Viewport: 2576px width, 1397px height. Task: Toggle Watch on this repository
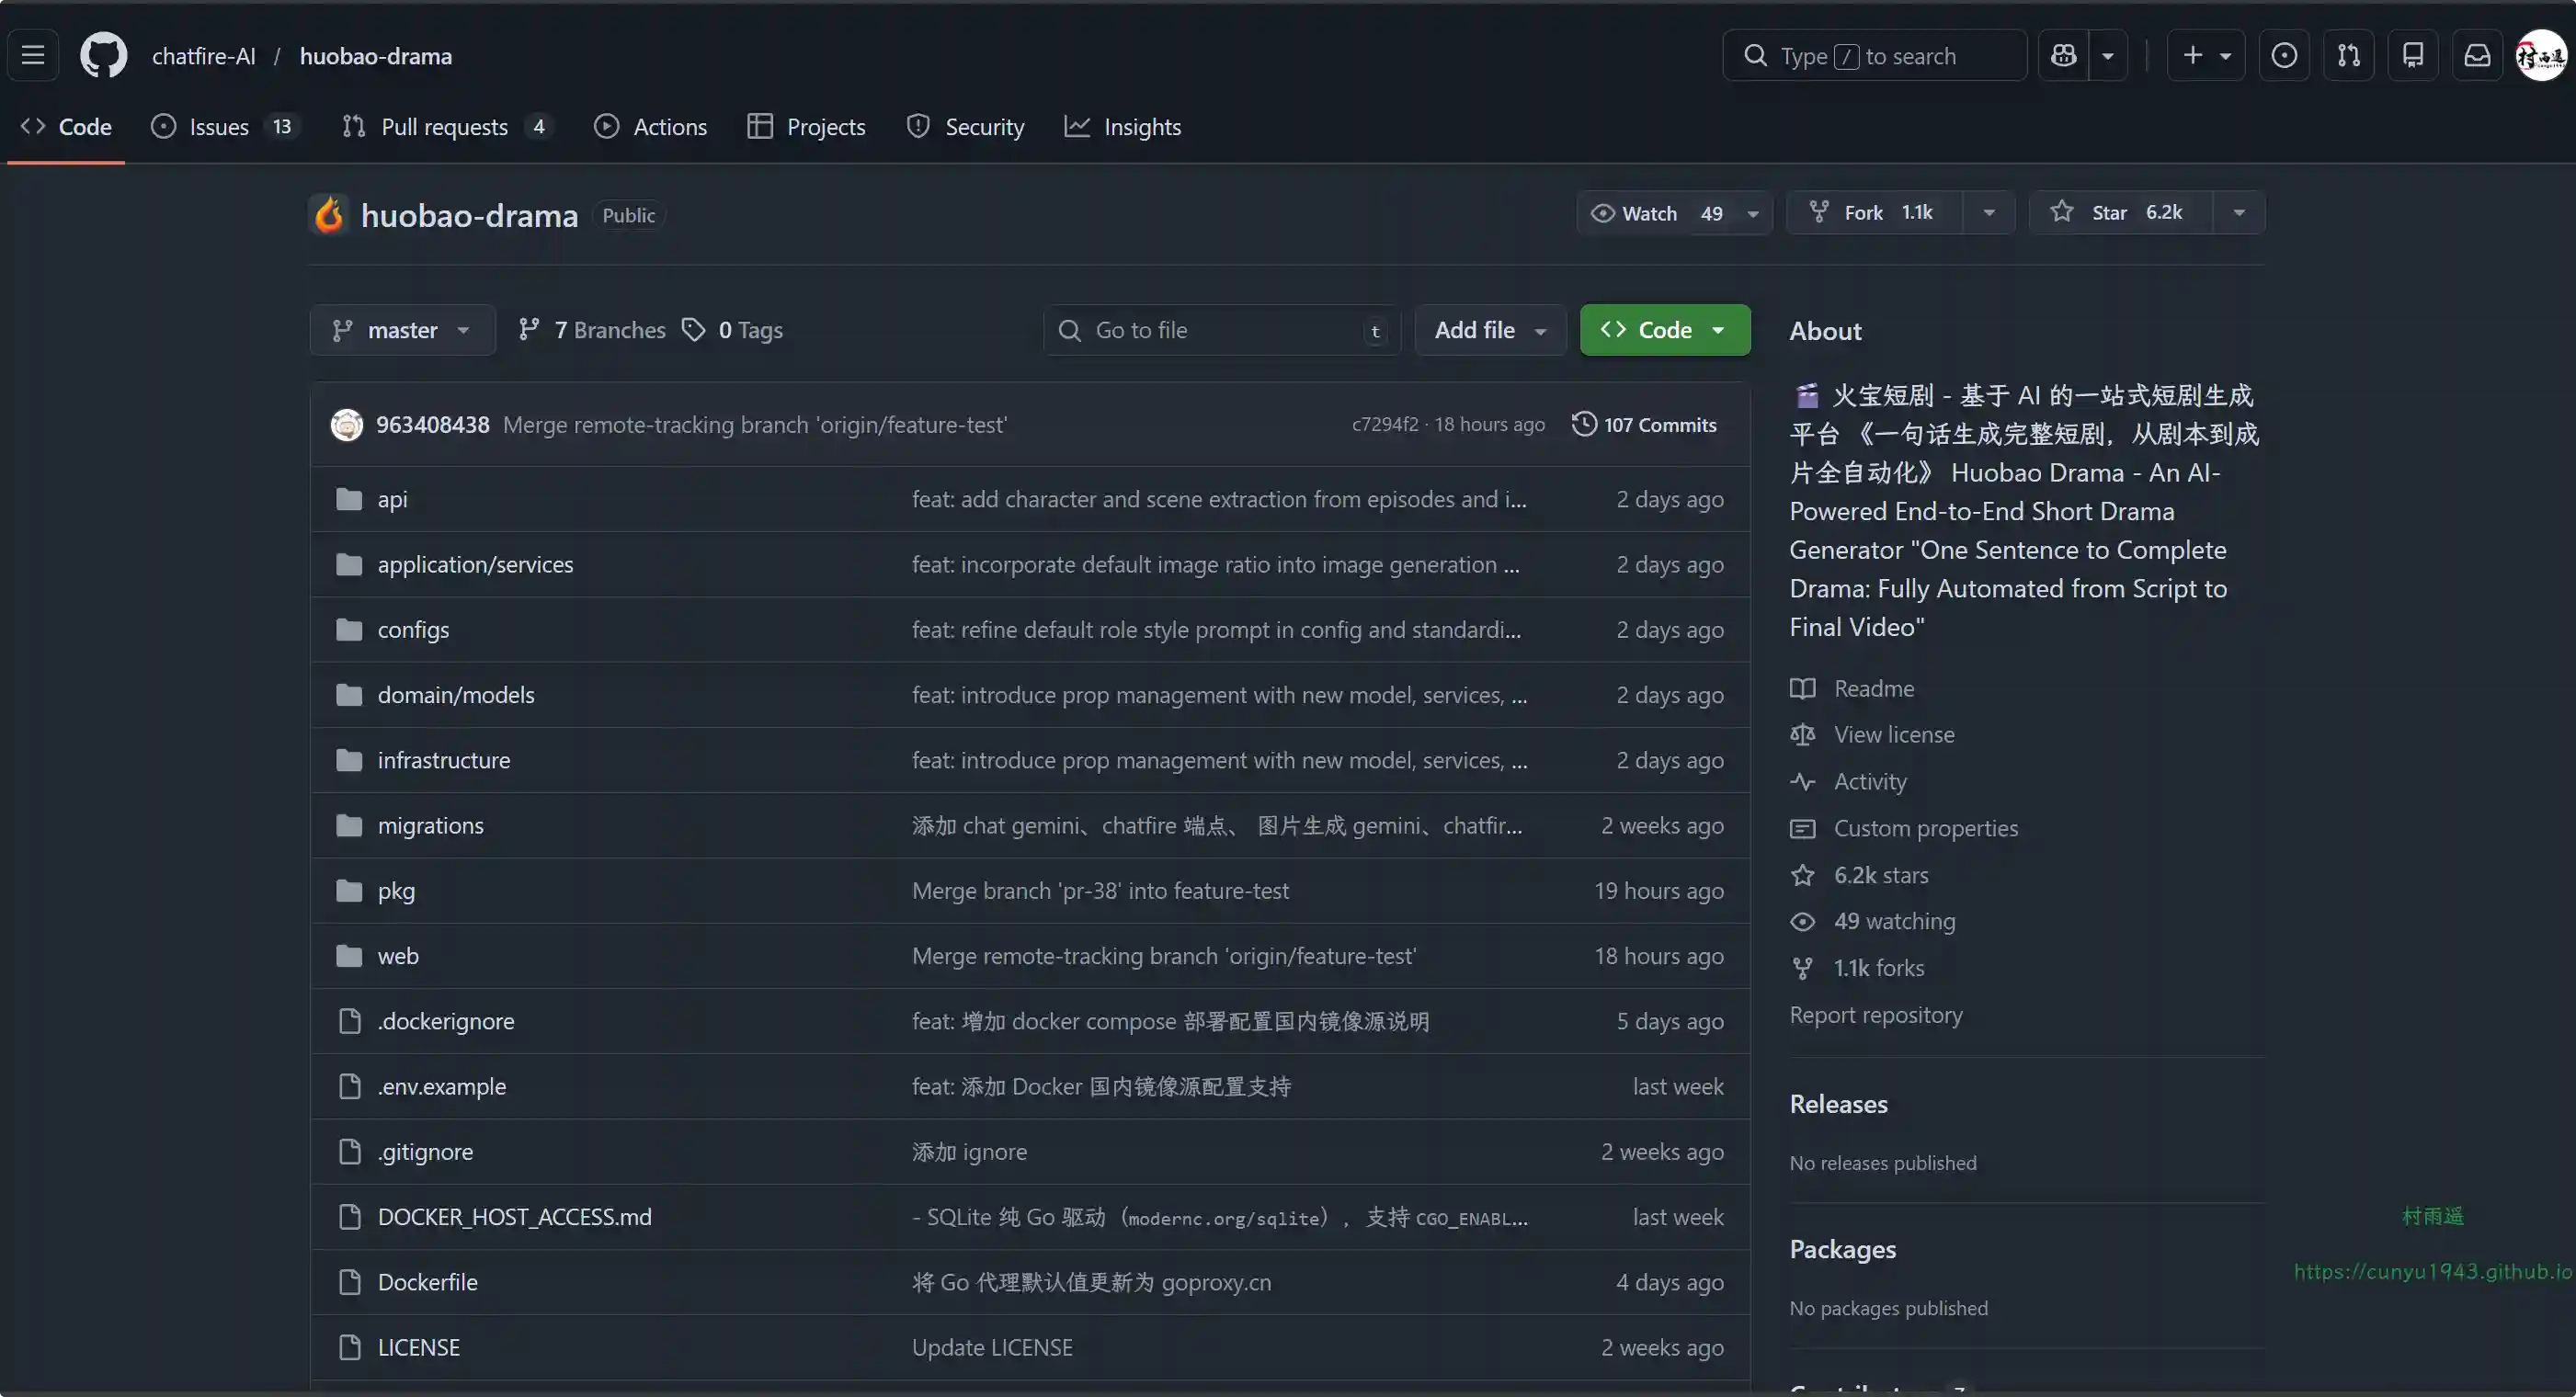[x=1650, y=213]
